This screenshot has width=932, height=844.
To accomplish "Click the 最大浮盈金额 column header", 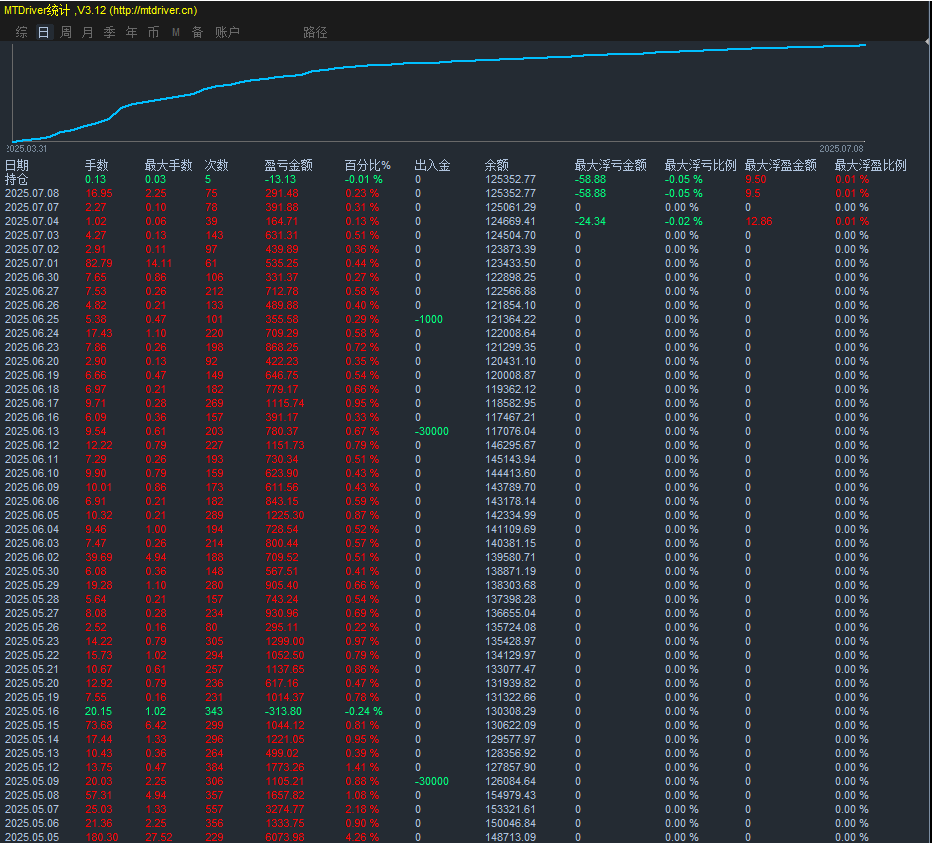I will click(x=780, y=165).
